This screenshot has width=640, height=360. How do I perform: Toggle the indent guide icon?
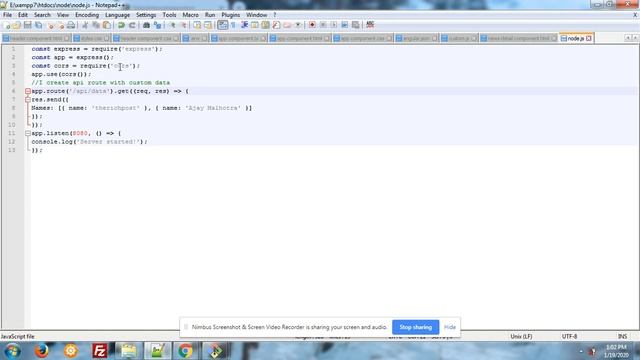(x=244, y=25)
